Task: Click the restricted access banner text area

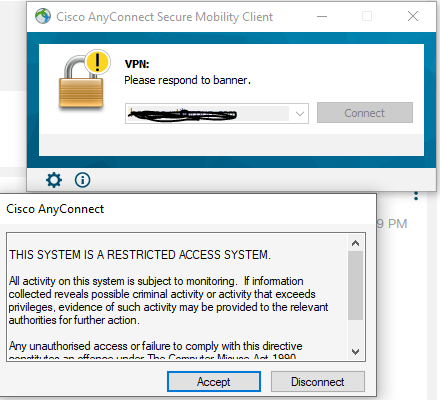Action: [177, 297]
